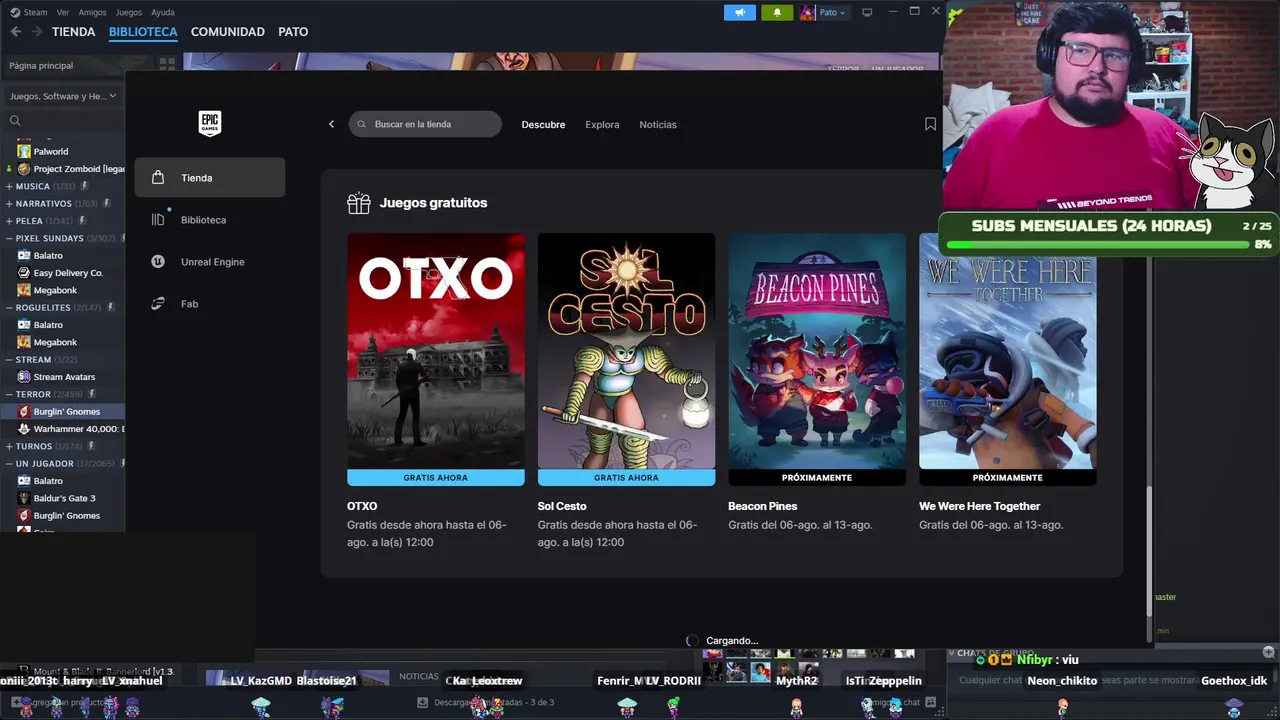Image resolution: width=1280 pixels, height=720 pixels.
Task: Click Página principal in Steam library
Action: tap(41, 65)
